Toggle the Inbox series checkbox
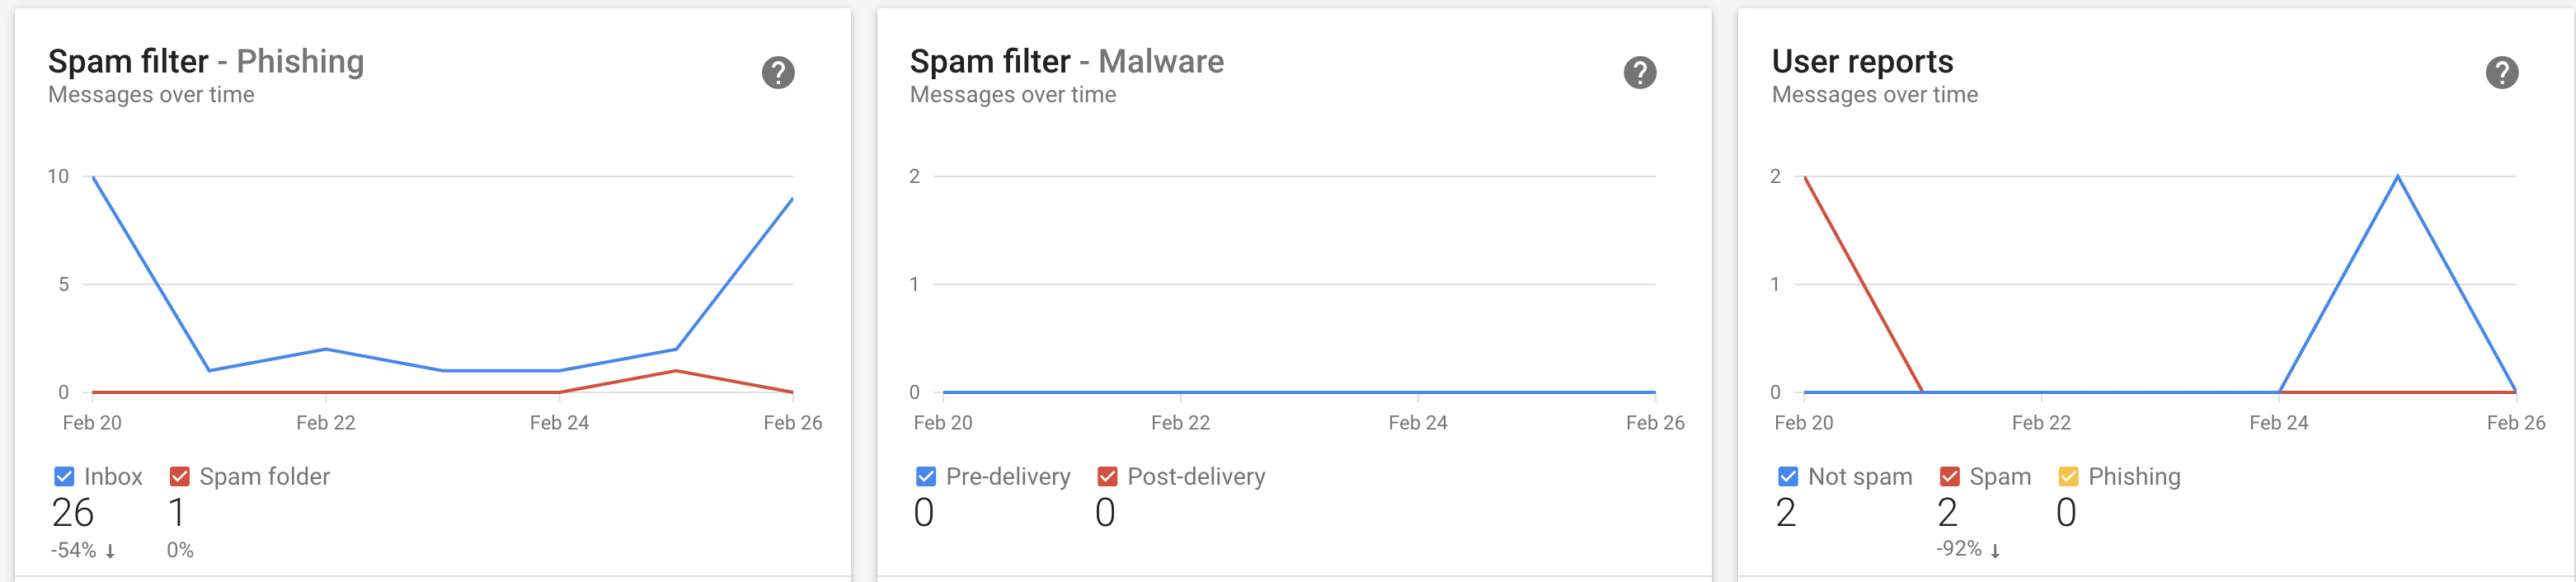Screen dimensions: 2576x582 click(x=64, y=477)
